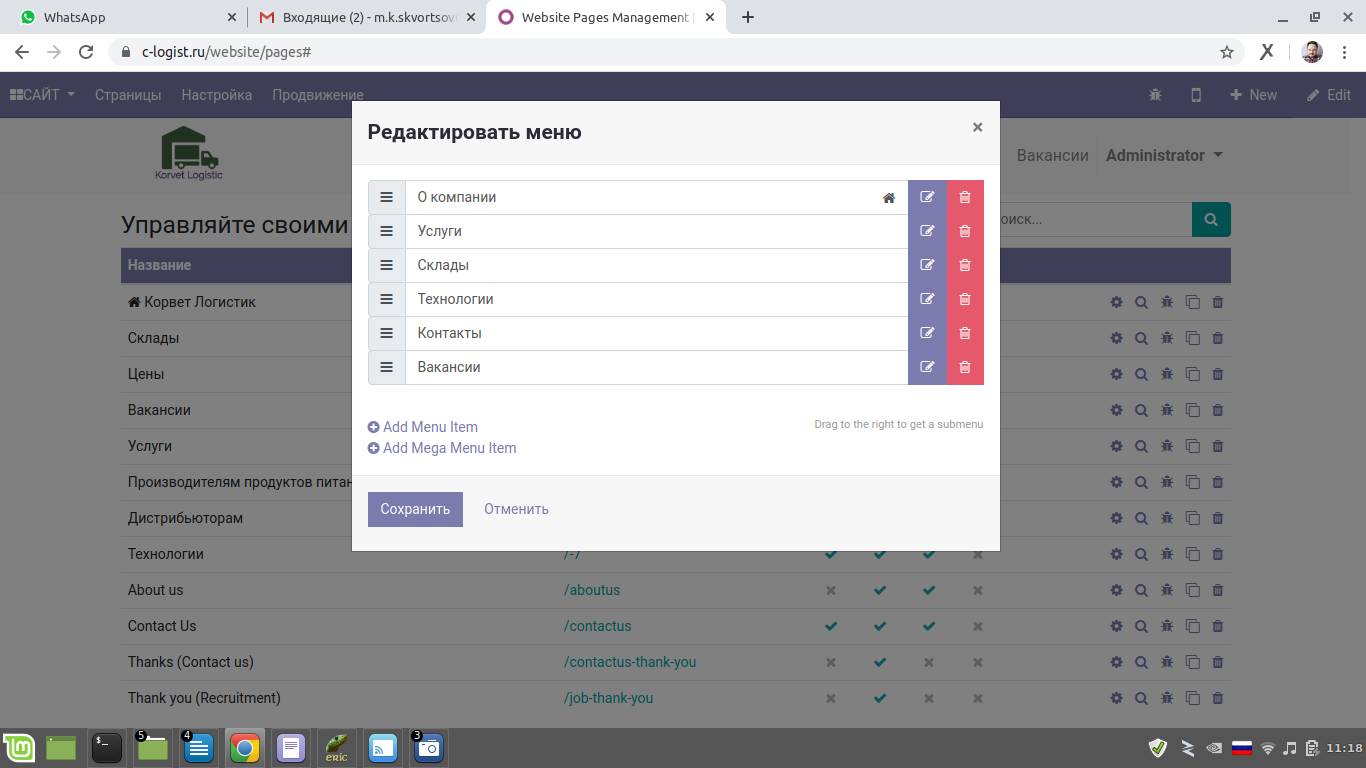Toggle the first checkmark for Contact Us
This screenshot has width=1366, height=768.
830,626
